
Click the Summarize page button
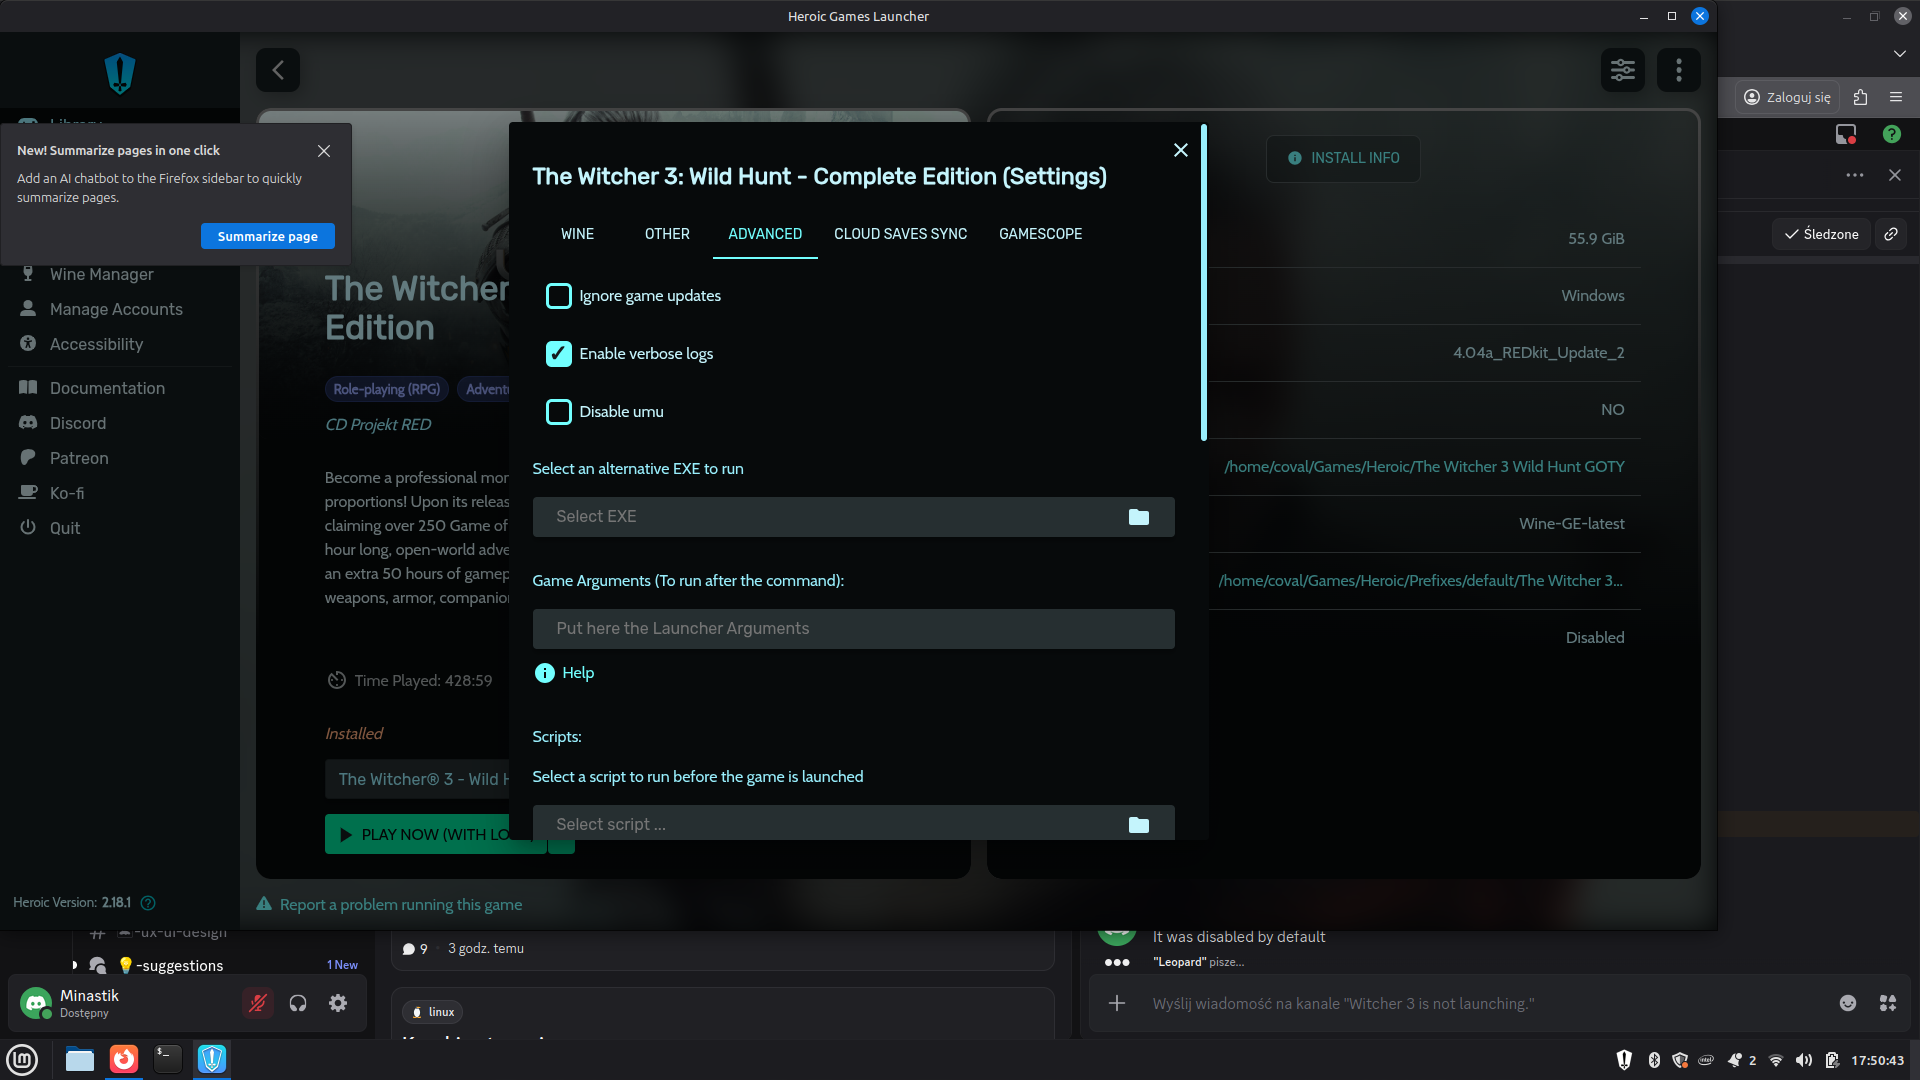coord(267,236)
